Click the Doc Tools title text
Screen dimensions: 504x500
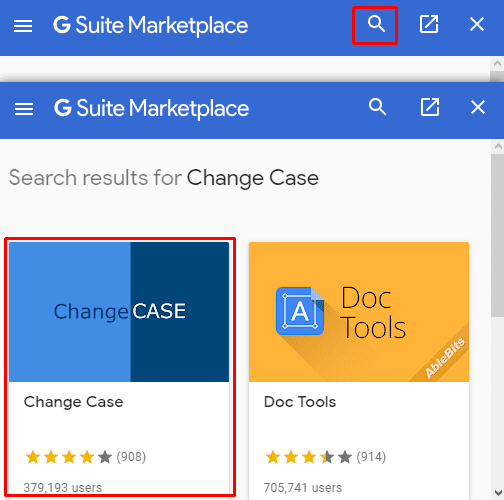(x=300, y=402)
